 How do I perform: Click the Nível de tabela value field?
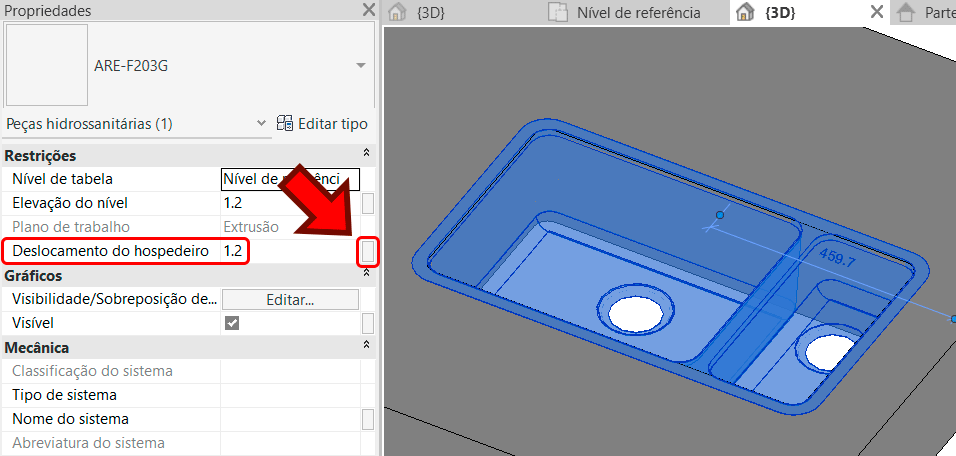click(289, 179)
